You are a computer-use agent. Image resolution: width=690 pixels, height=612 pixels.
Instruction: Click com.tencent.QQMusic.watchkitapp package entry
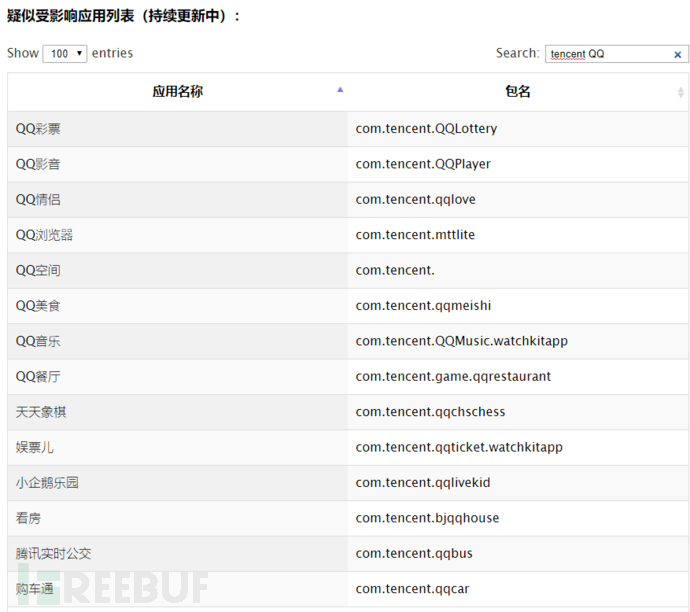click(x=461, y=341)
